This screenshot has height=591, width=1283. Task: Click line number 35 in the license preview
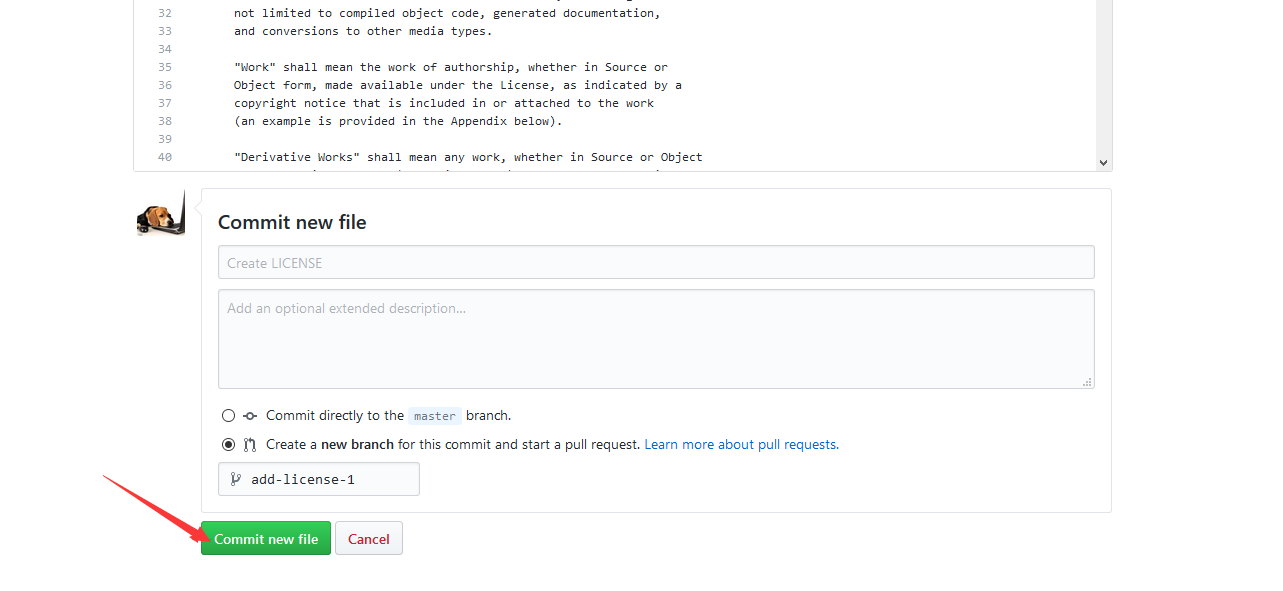[x=164, y=67]
